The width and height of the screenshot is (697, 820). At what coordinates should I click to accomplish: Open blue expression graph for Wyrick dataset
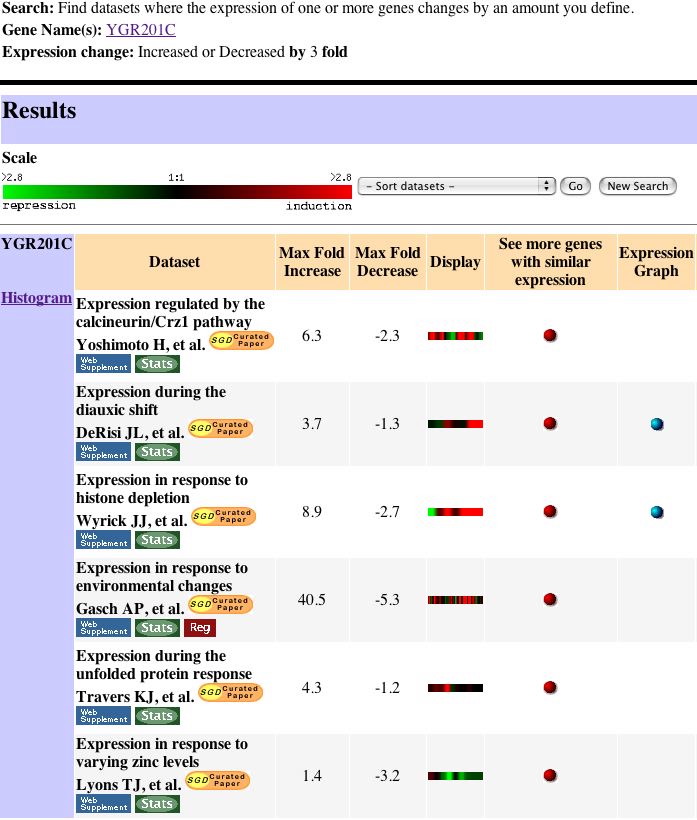click(656, 512)
